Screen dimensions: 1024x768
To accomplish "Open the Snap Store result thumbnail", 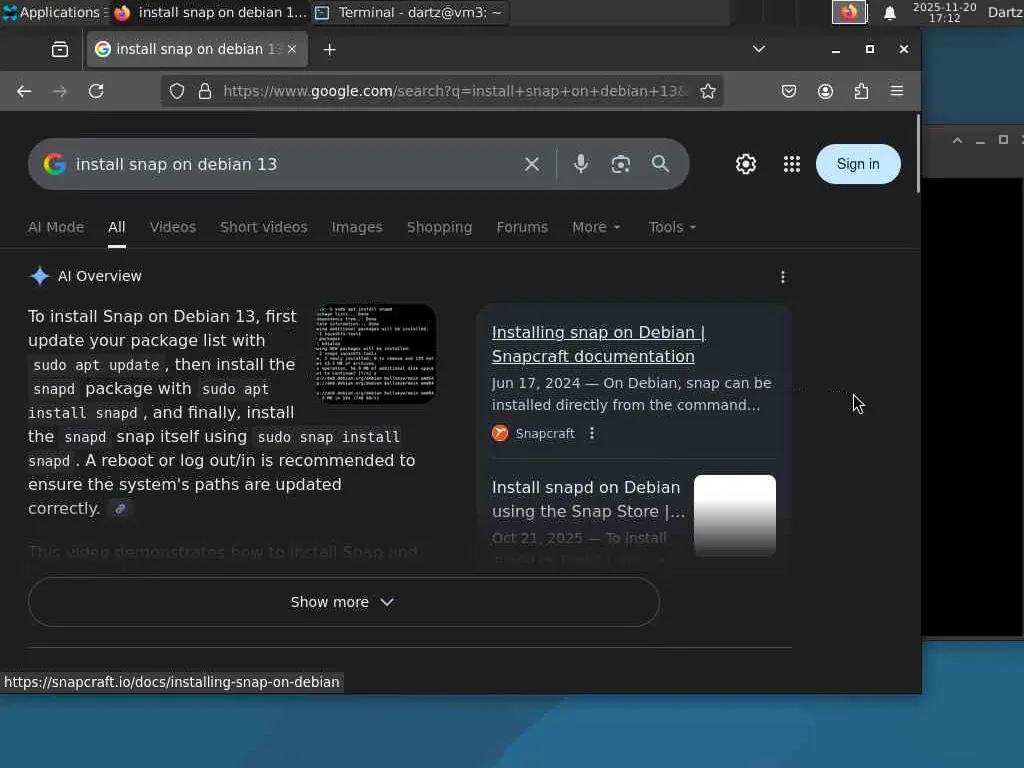I will click(735, 516).
